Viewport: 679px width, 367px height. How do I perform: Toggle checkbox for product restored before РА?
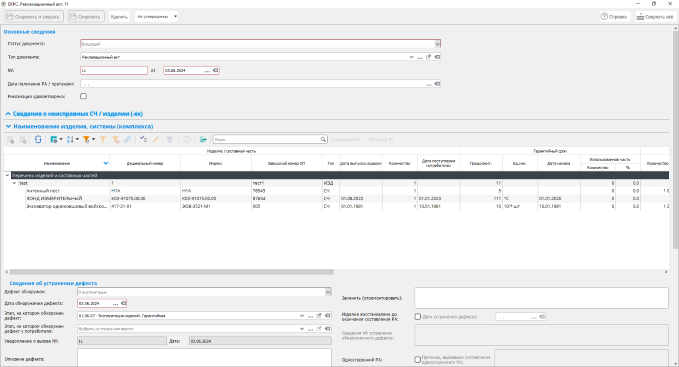point(418,317)
